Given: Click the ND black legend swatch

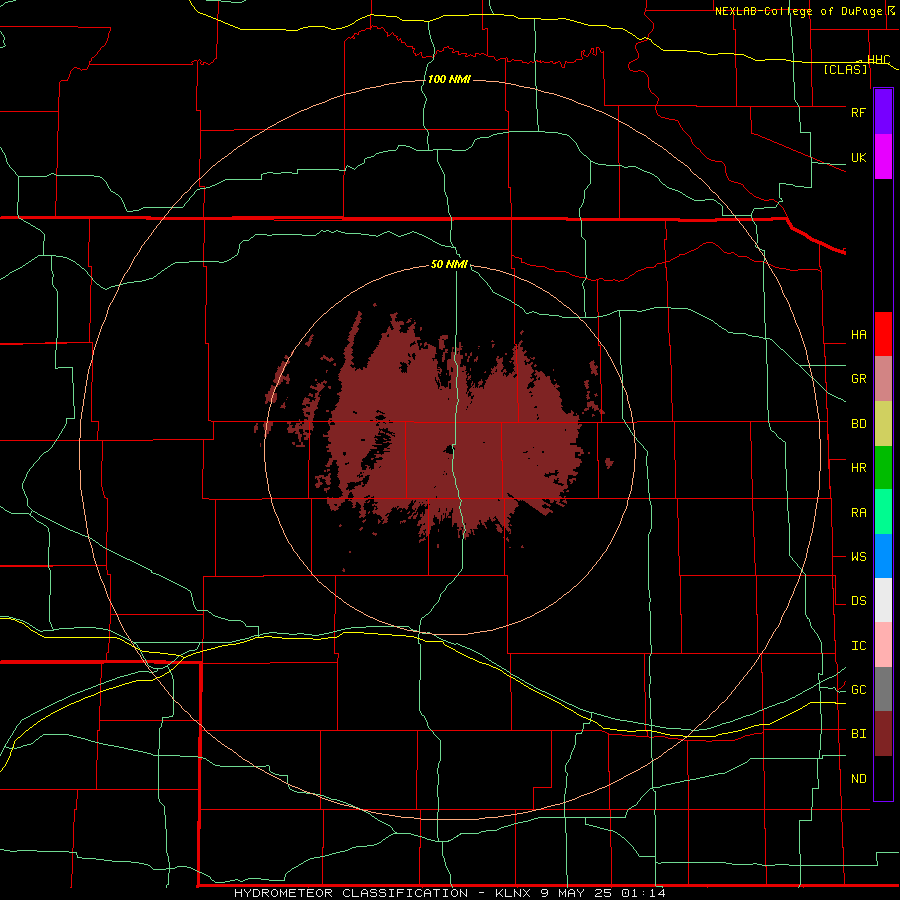Looking at the screenshot, I should point(883,778).
